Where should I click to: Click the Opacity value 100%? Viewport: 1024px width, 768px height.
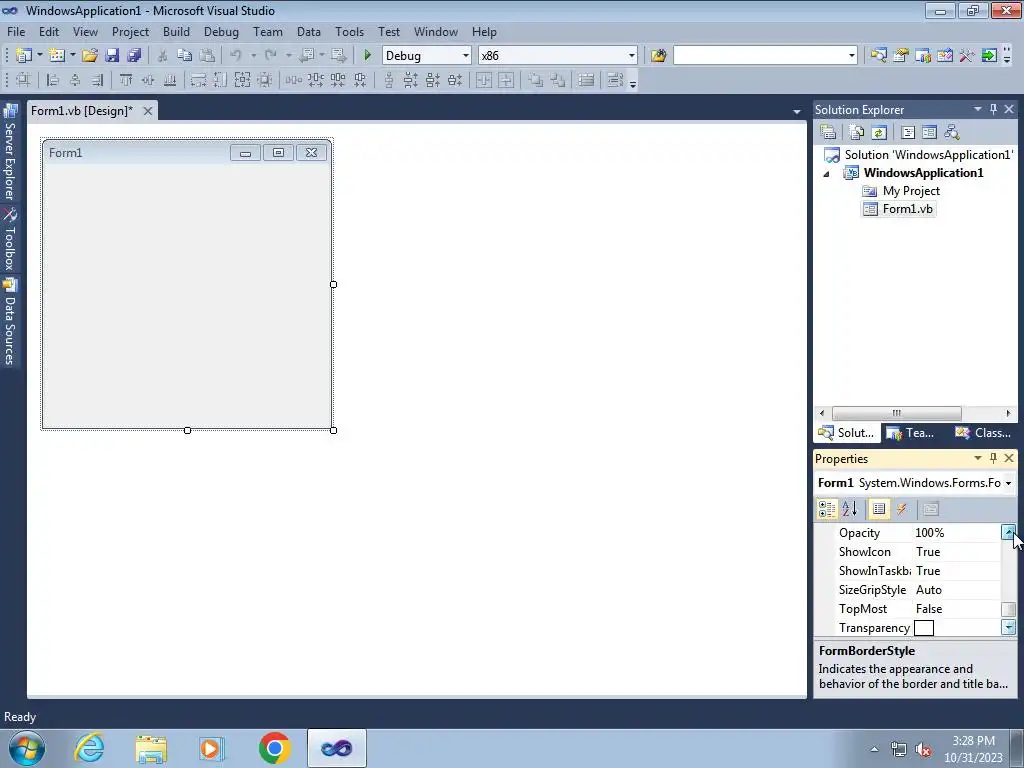coord(930,533)
